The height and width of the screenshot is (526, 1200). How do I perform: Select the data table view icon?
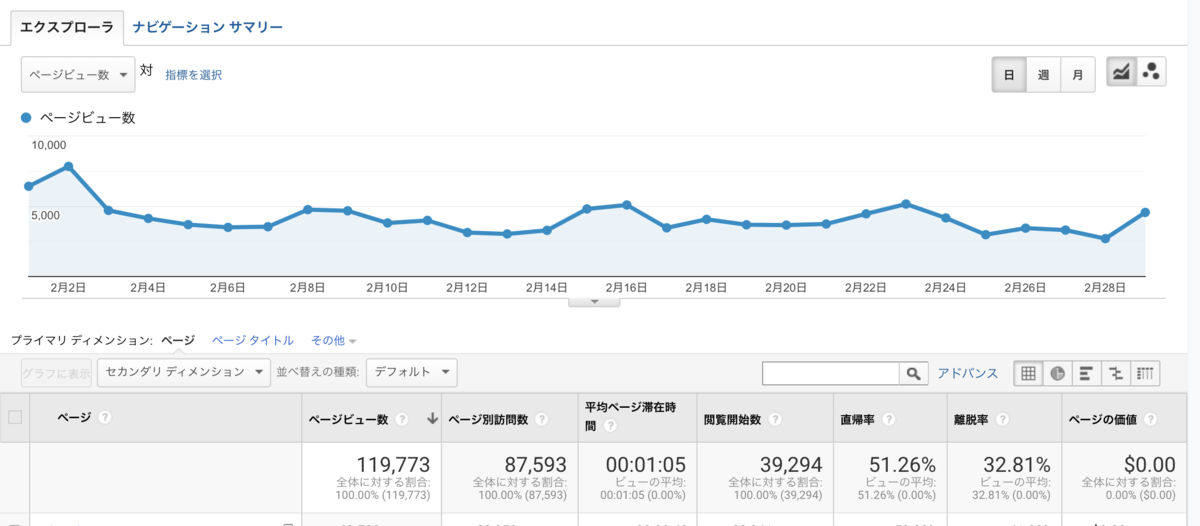1027,373
